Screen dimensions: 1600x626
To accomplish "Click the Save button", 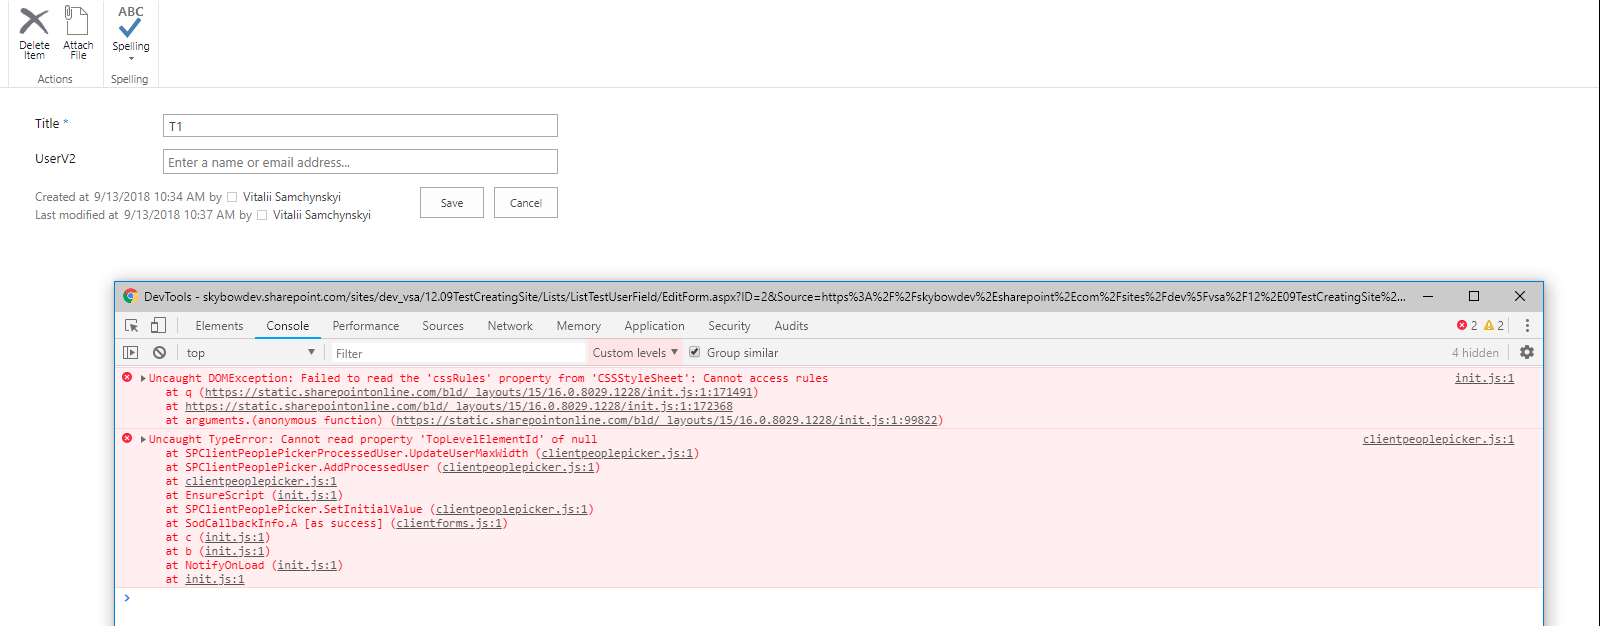I will pyautogui.click(x=452, y=203).
